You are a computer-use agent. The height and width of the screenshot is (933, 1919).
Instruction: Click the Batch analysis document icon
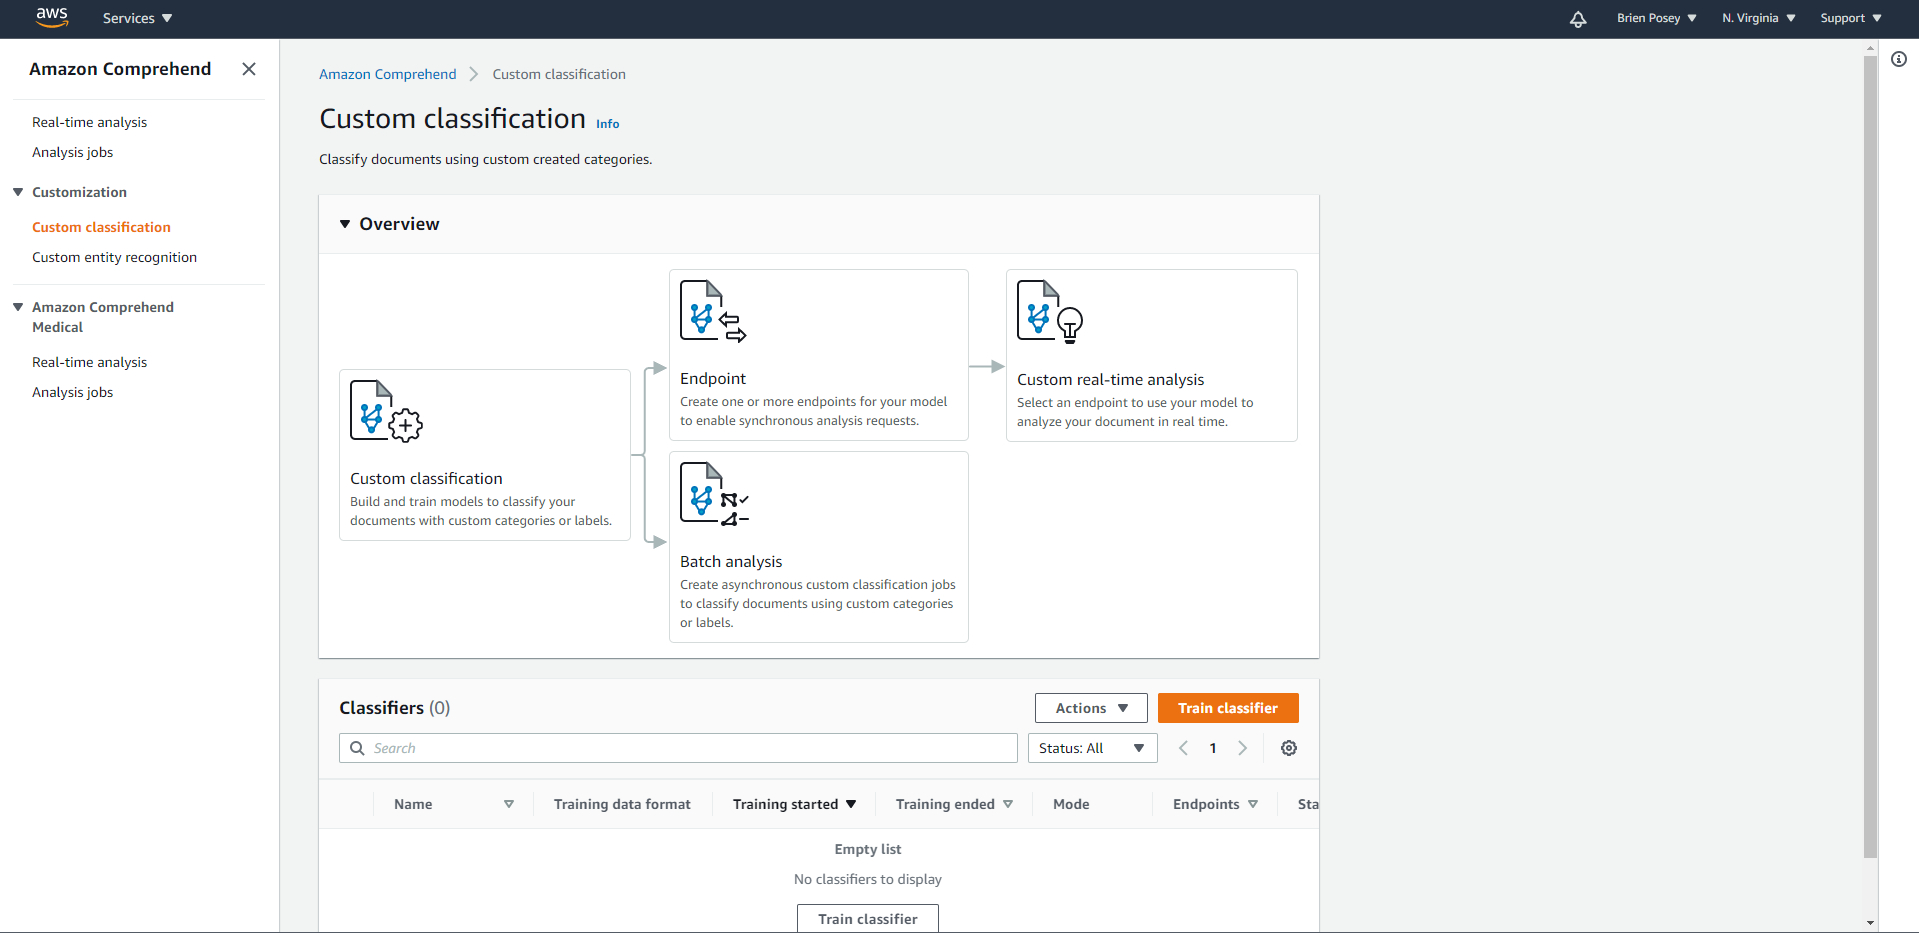tap(714, 493)
